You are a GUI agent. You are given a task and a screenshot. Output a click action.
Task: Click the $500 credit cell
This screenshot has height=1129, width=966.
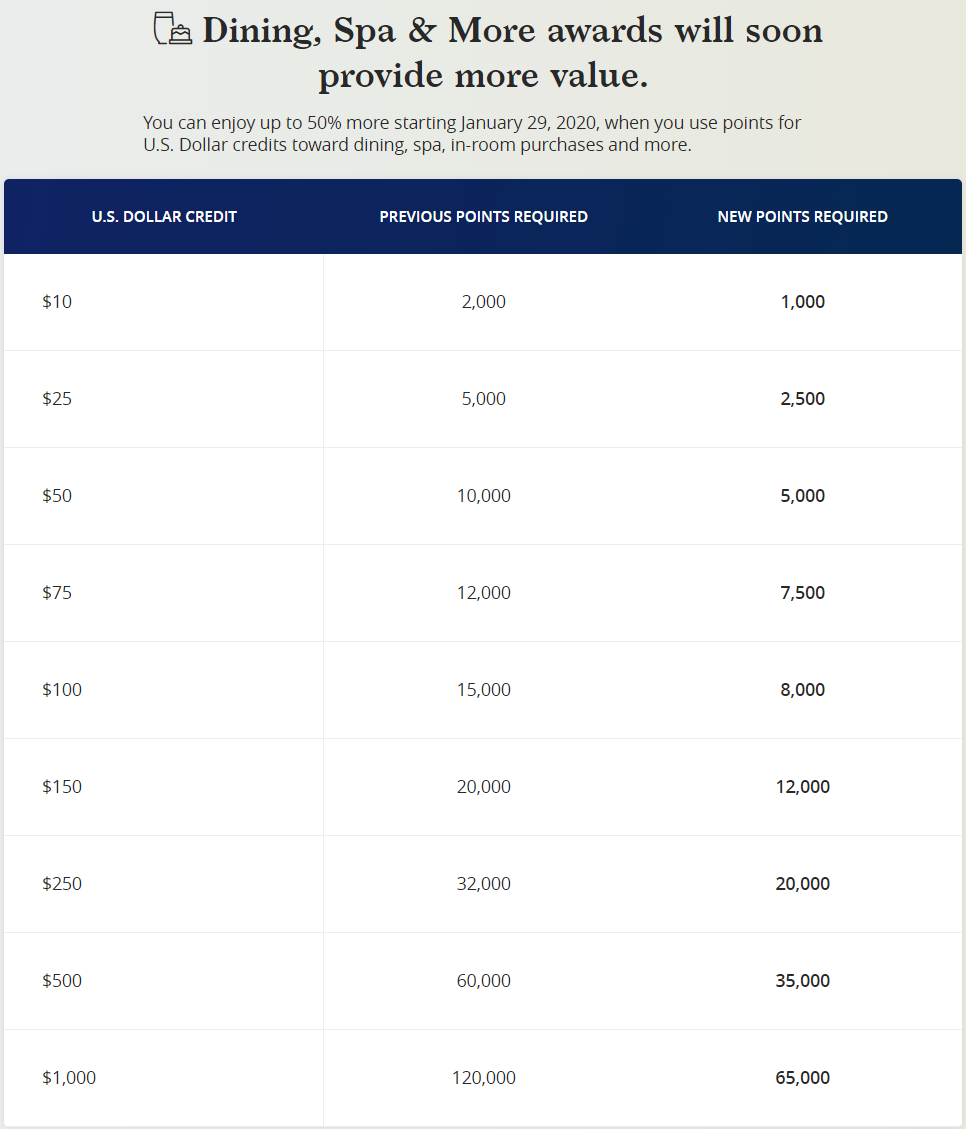pos(62,980)
